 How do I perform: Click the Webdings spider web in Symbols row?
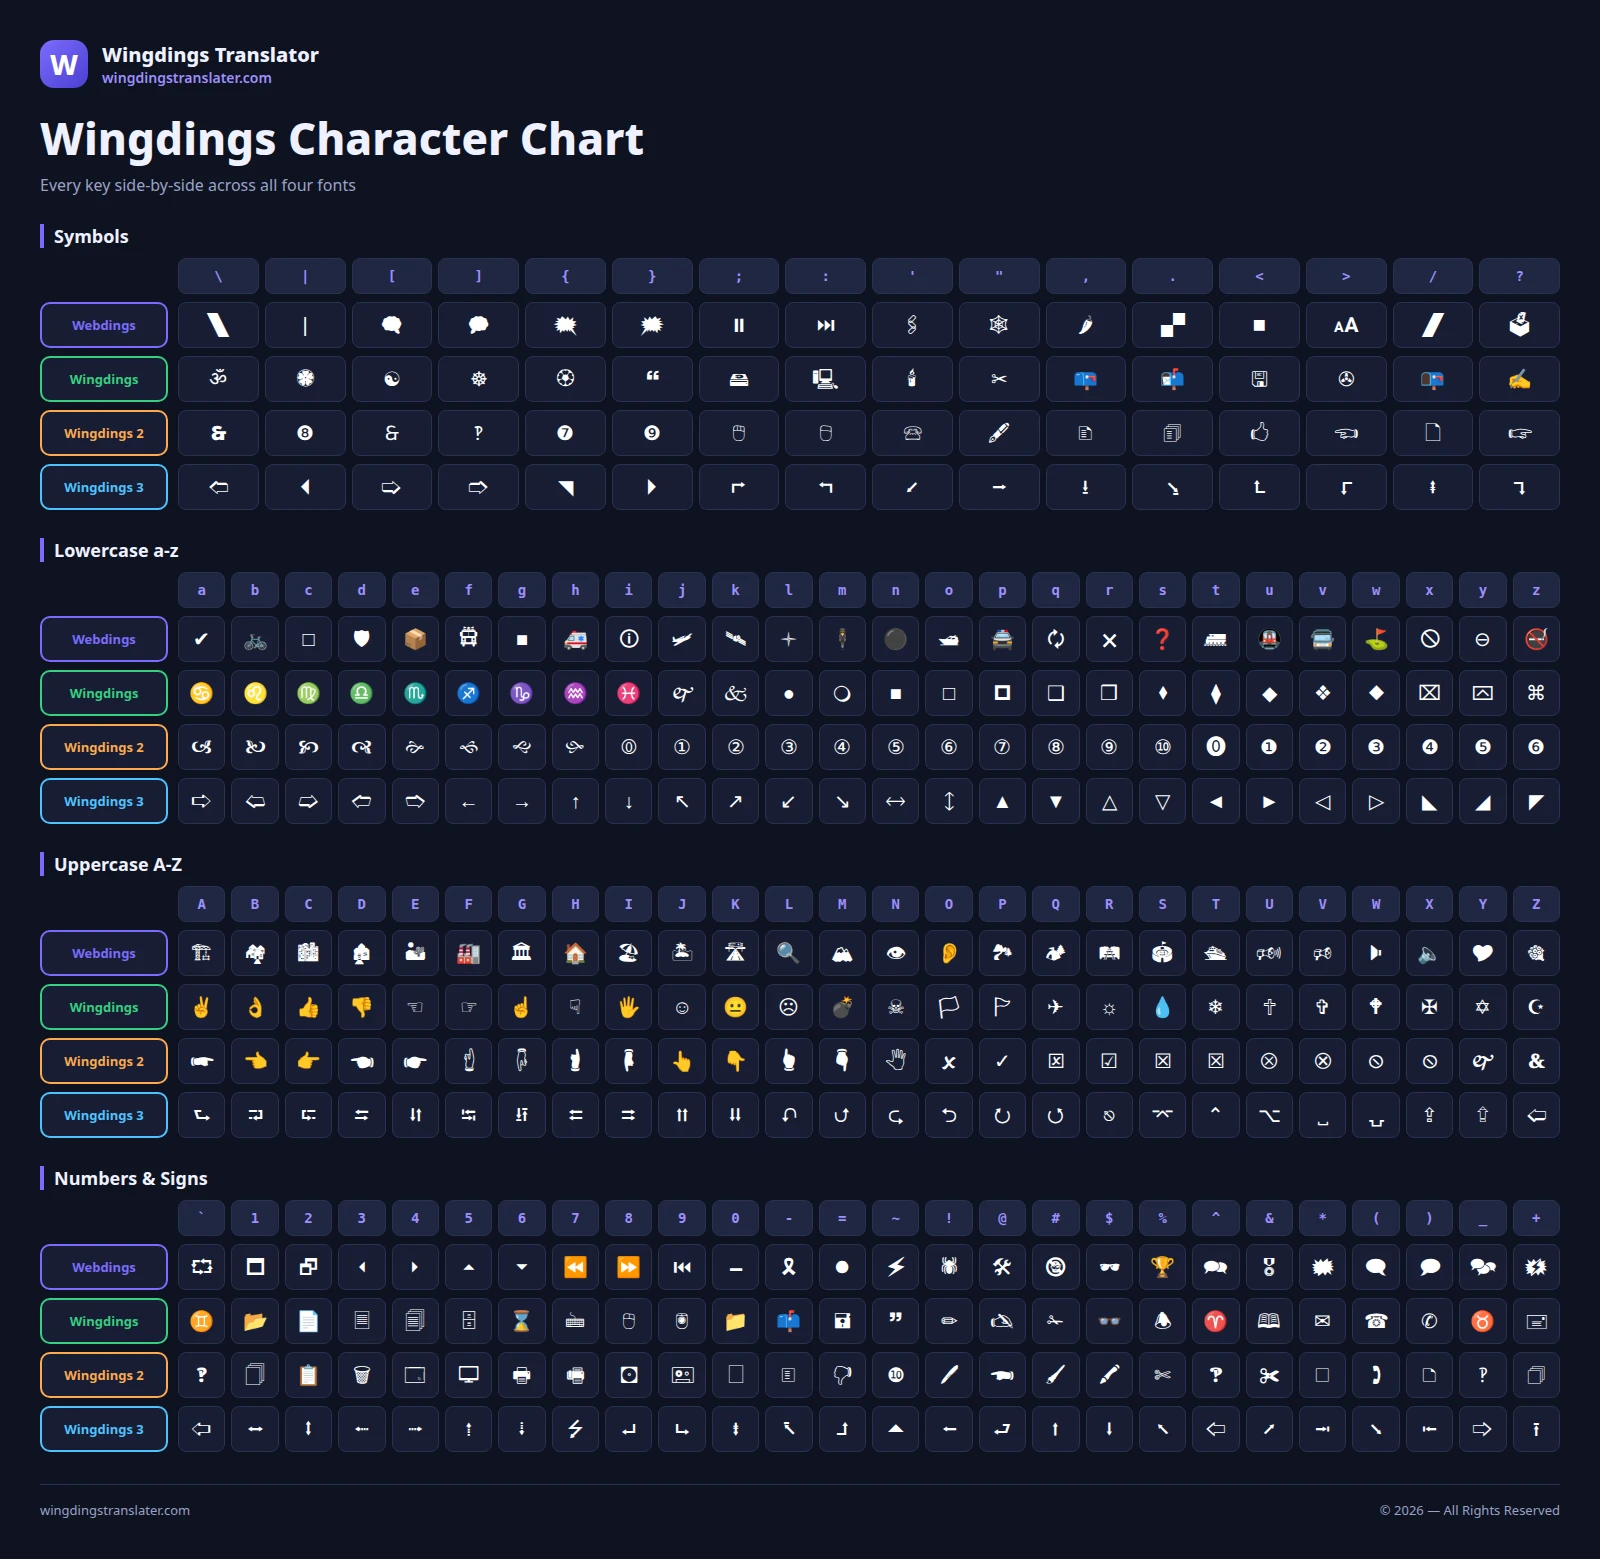[999, 326]
